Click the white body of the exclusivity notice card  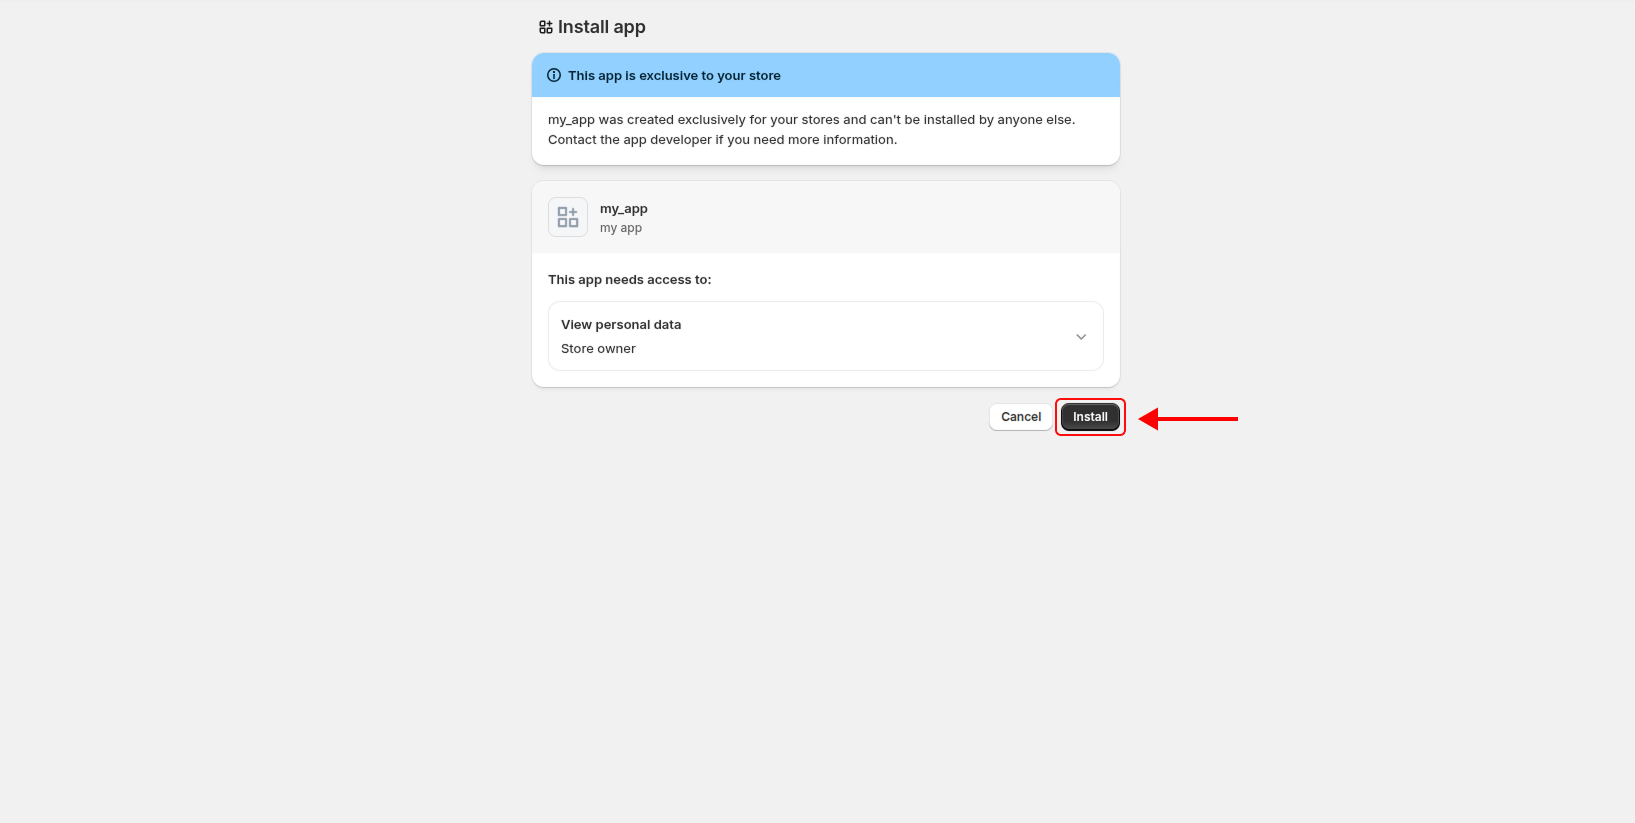pyautogui.click(x=1000, y=150)
